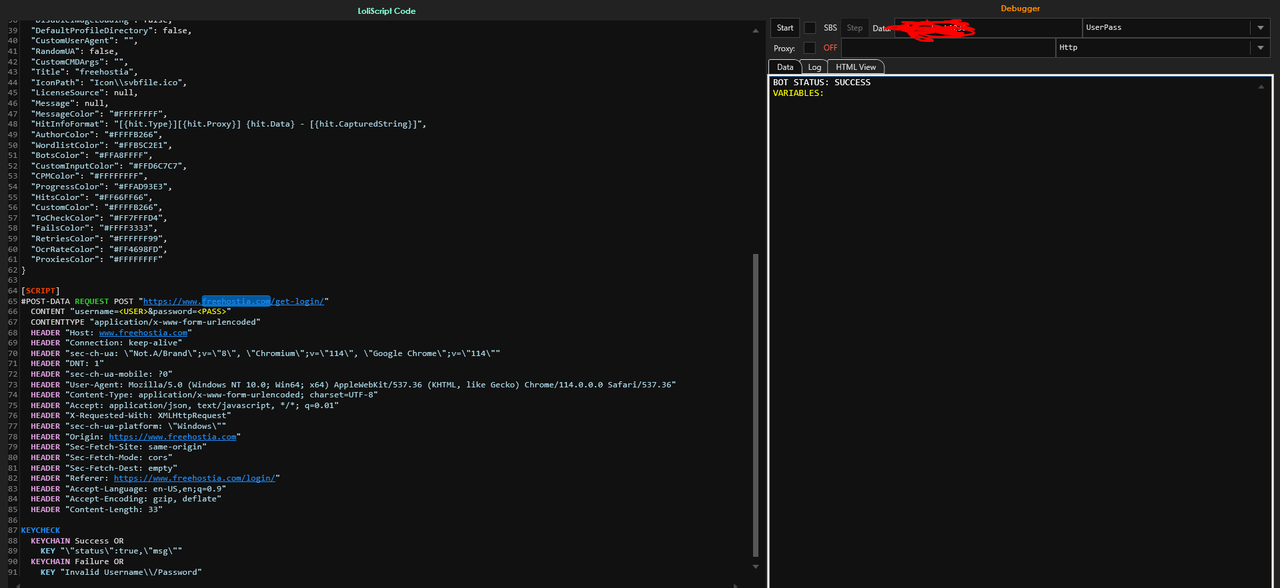Click the HitInfoFormat setting line
The image size is (1280, 588).
click(229, 124)
